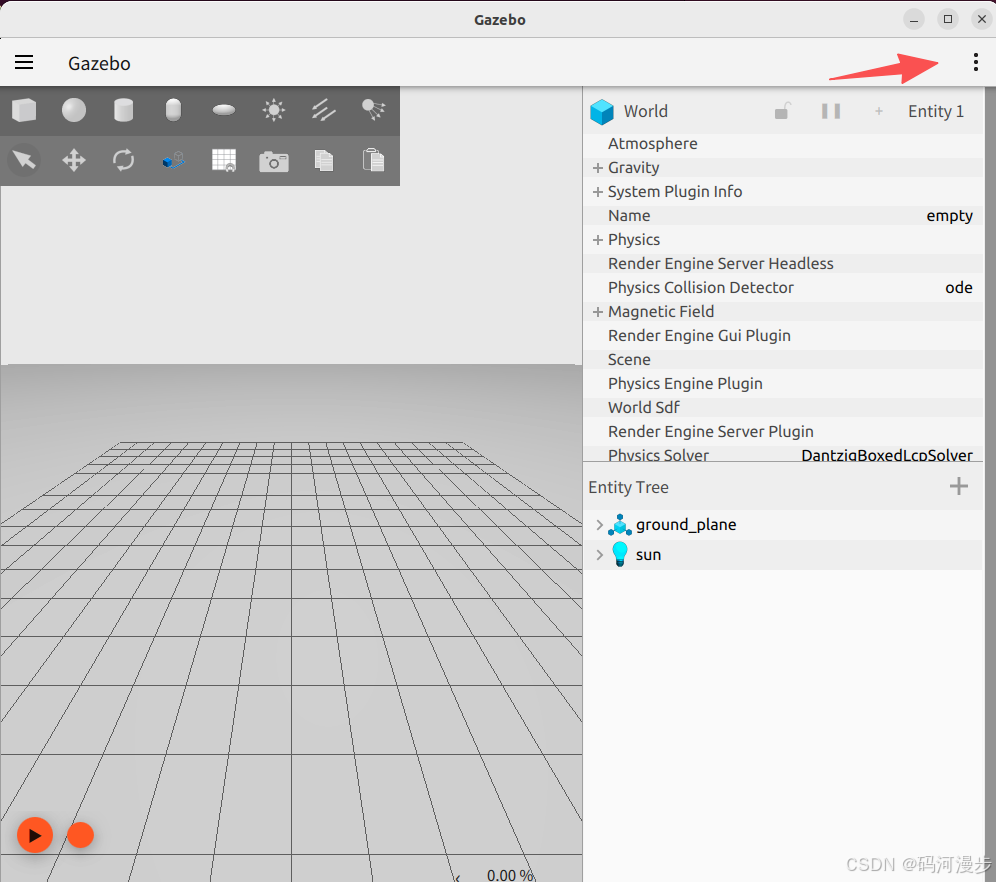
Task: Expand the ground_plane tree node
Action: coord(599,525)
